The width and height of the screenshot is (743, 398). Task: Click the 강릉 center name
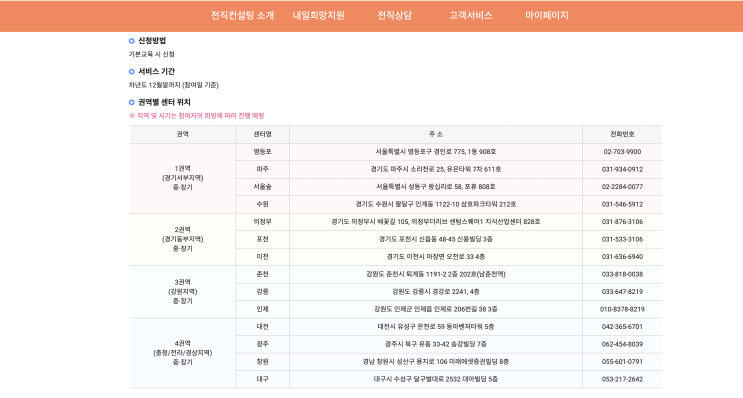[x=263, y=292]
